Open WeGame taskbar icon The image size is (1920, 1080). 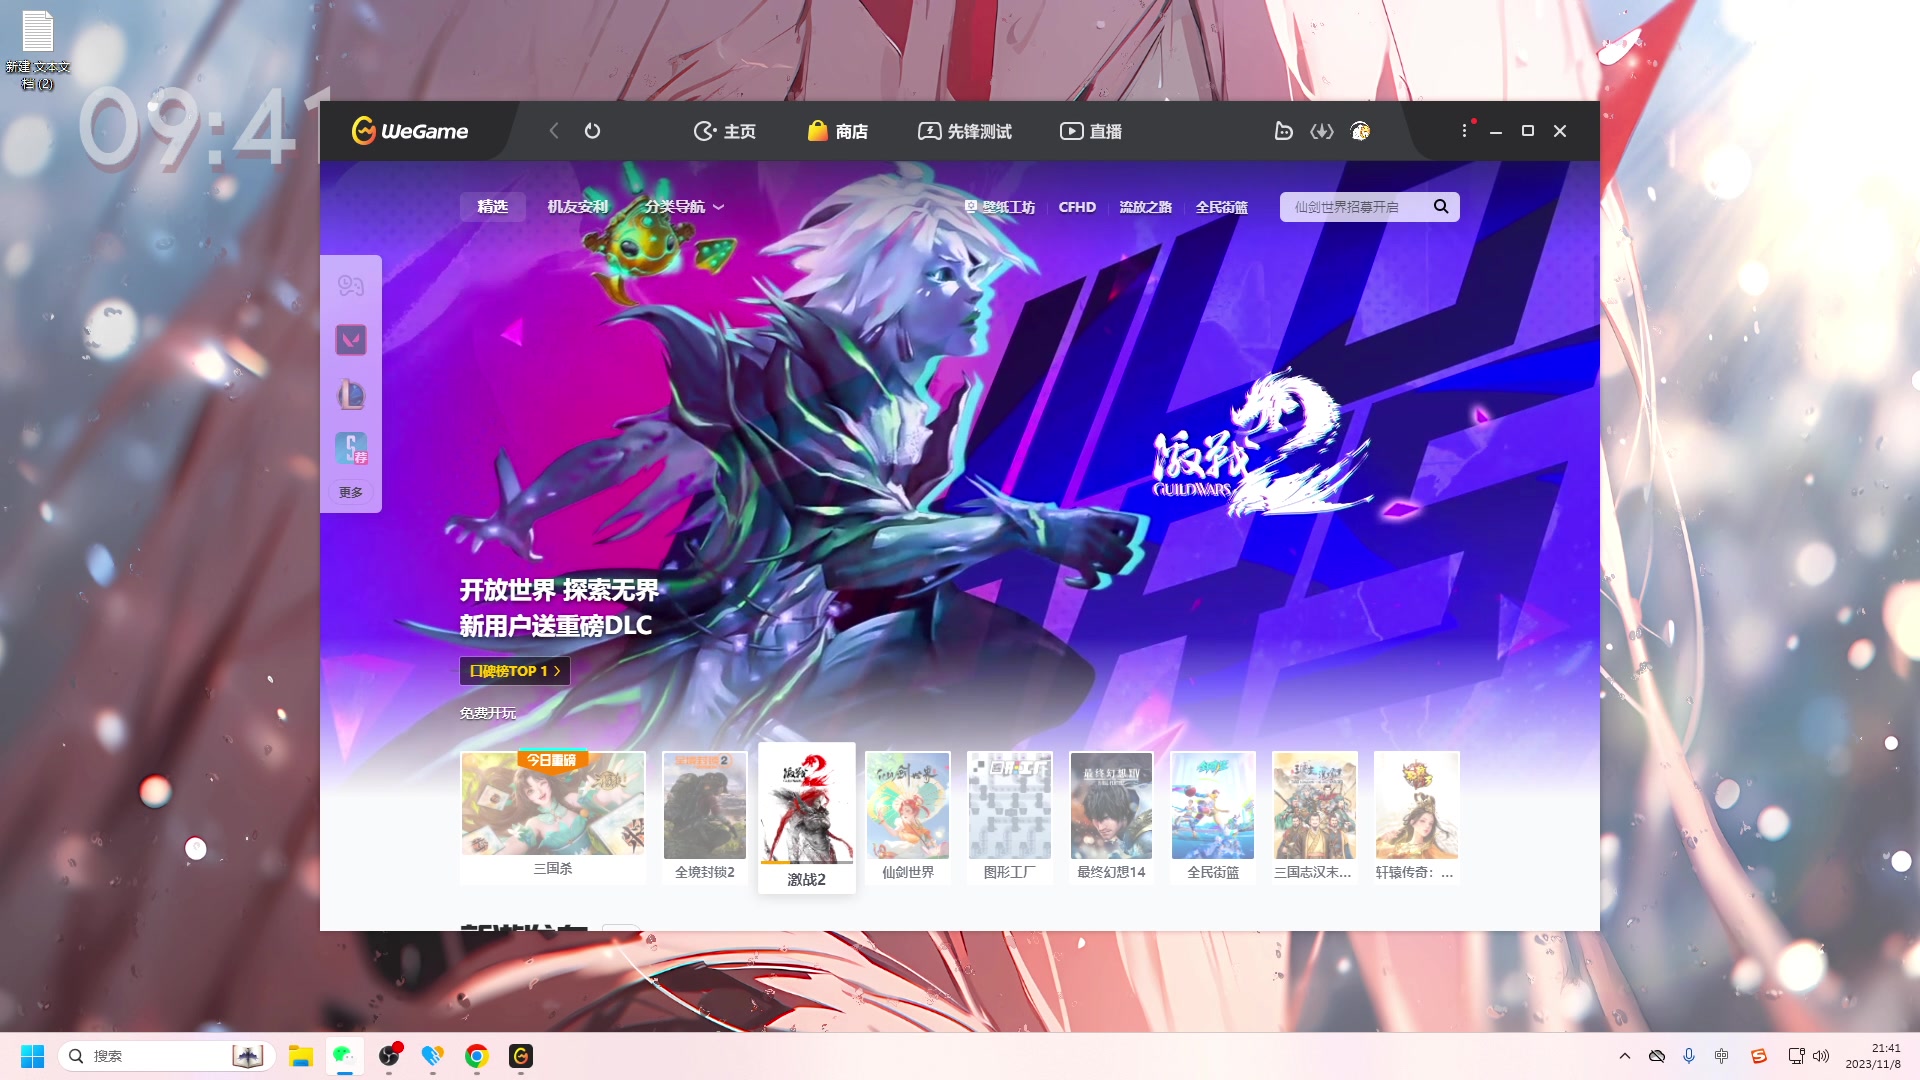click(x=520, y=1056)
